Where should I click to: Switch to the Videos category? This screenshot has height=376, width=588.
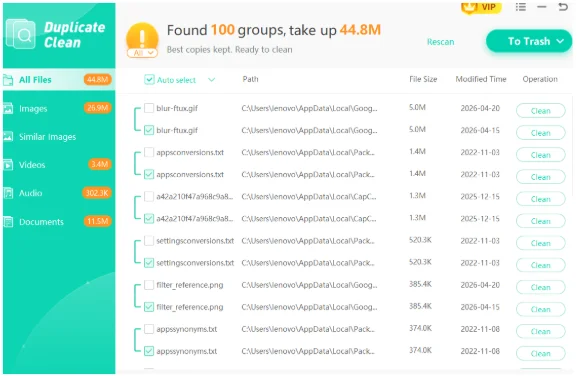(x=59, y=165)
